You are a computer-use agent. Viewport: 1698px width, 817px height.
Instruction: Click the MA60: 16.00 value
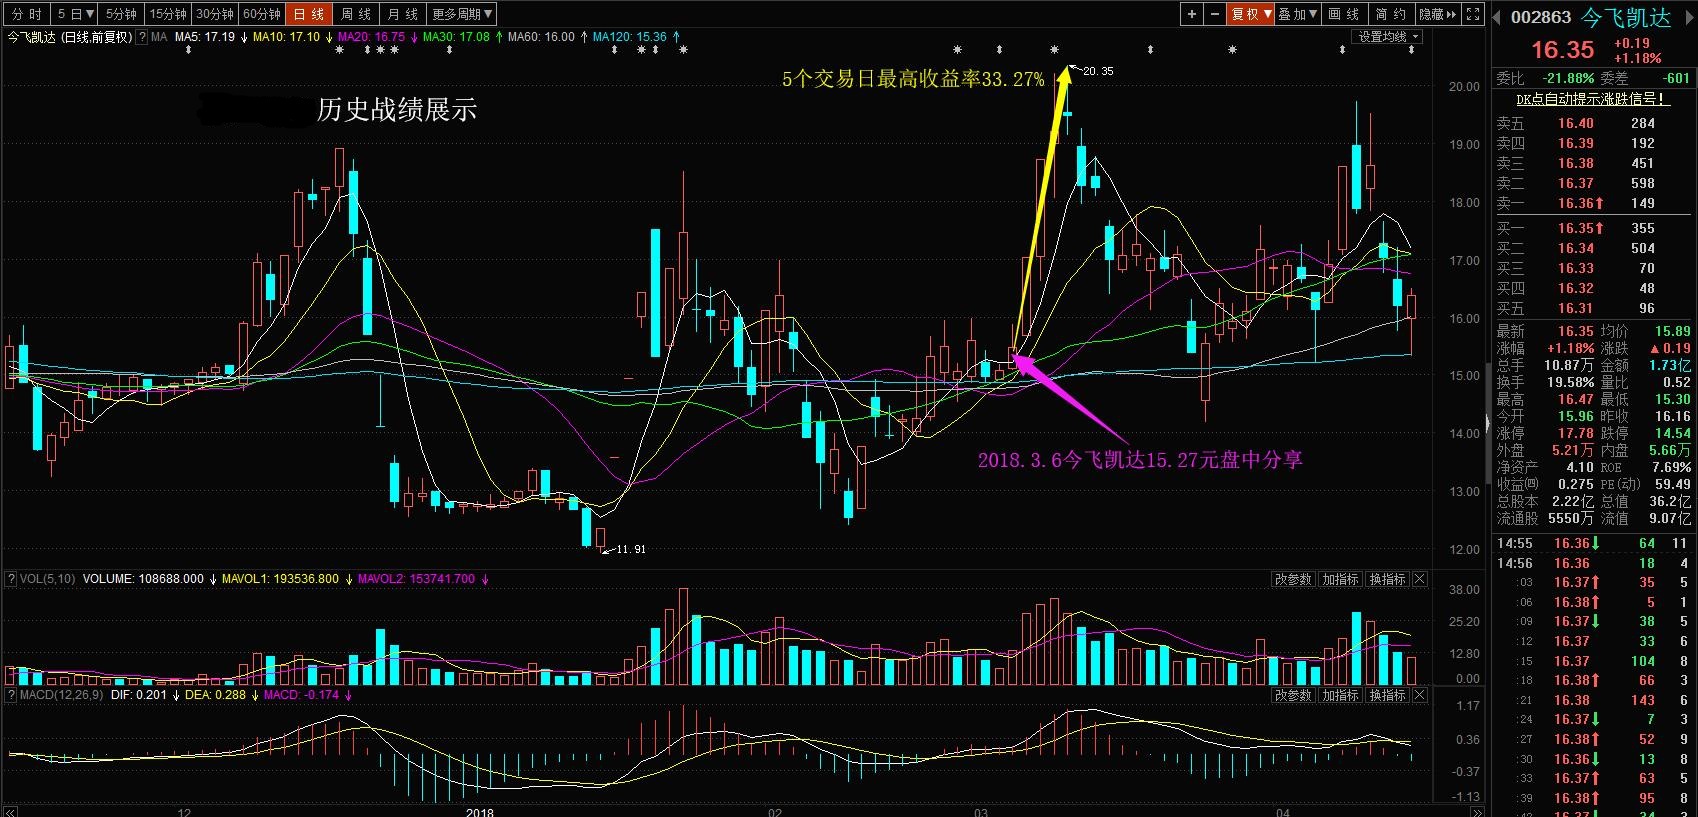point(541,37)
